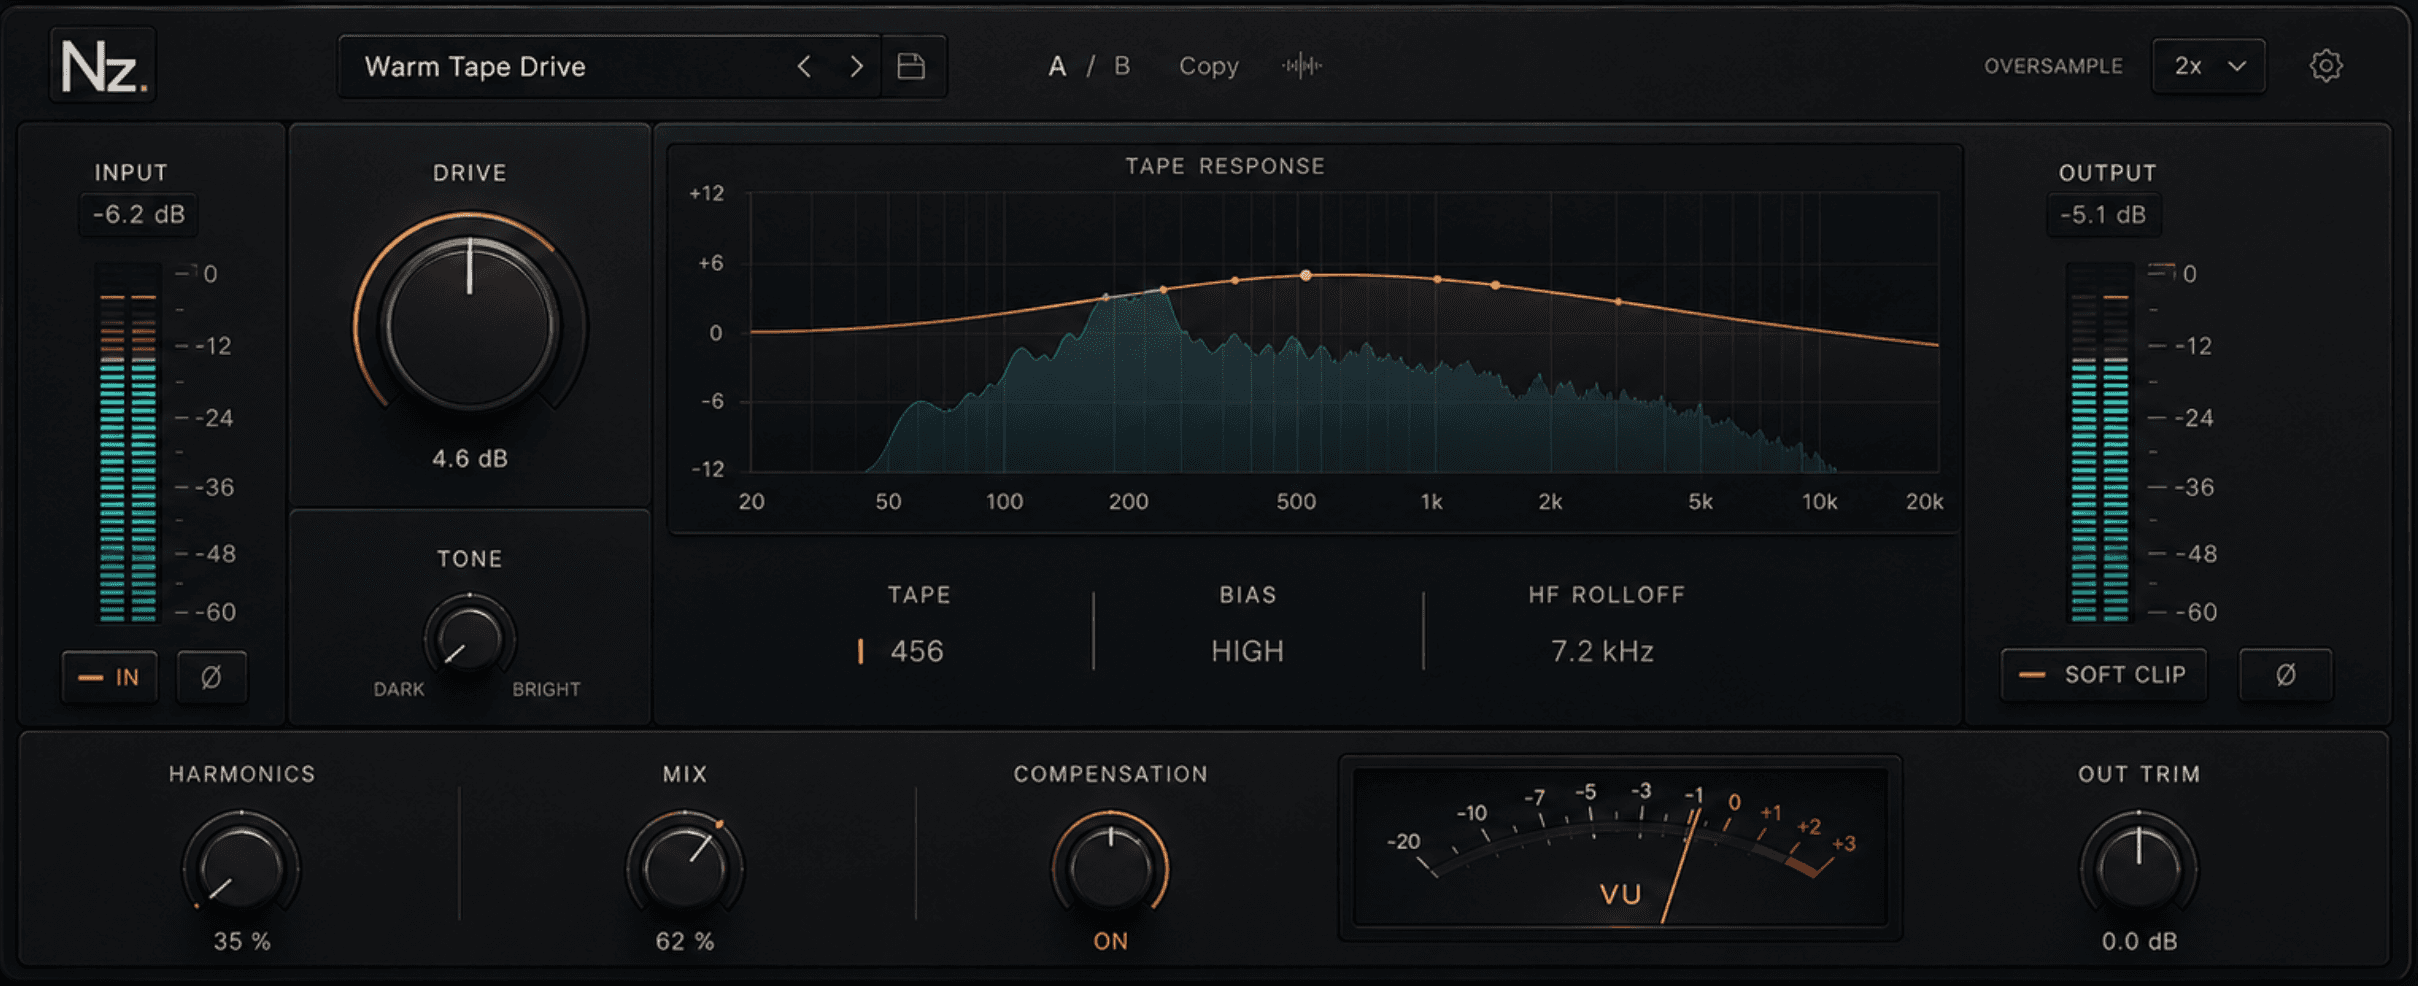Screen dimensions: 2418x986
Task: Click the Mix 62 % value
Action: (685, 941)
